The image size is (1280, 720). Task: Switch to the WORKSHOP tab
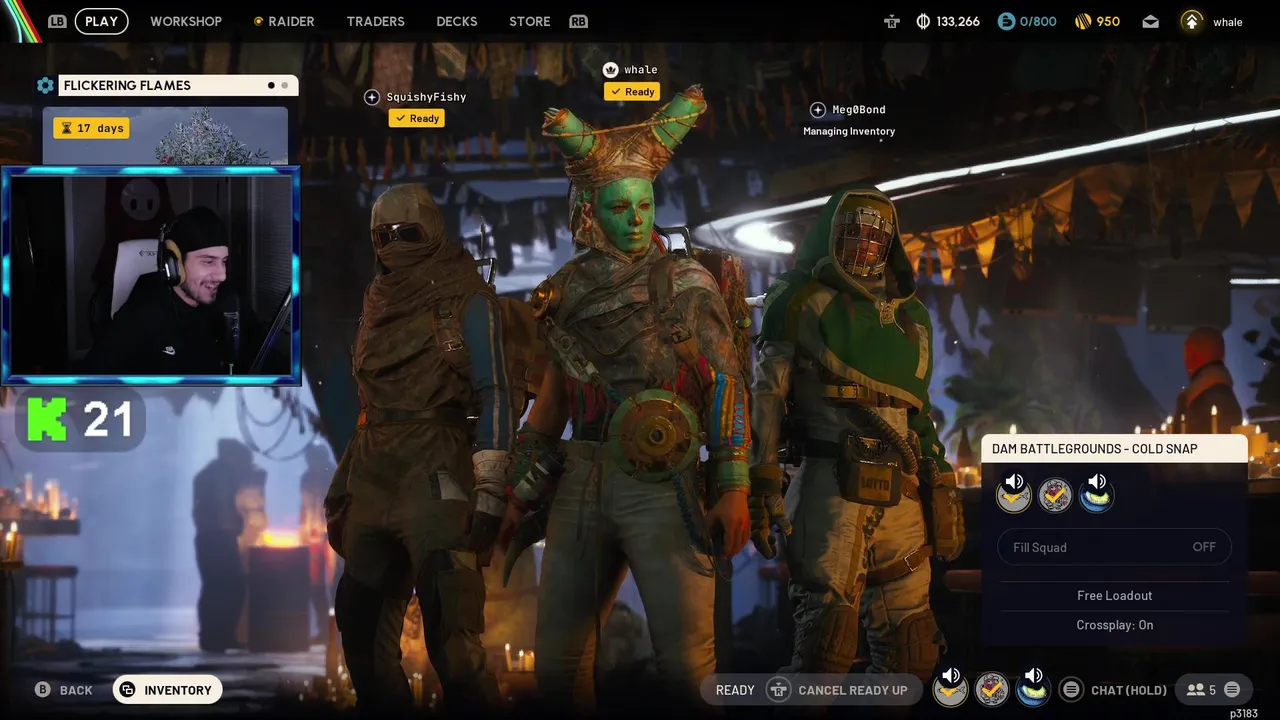[x=186, y=21]
